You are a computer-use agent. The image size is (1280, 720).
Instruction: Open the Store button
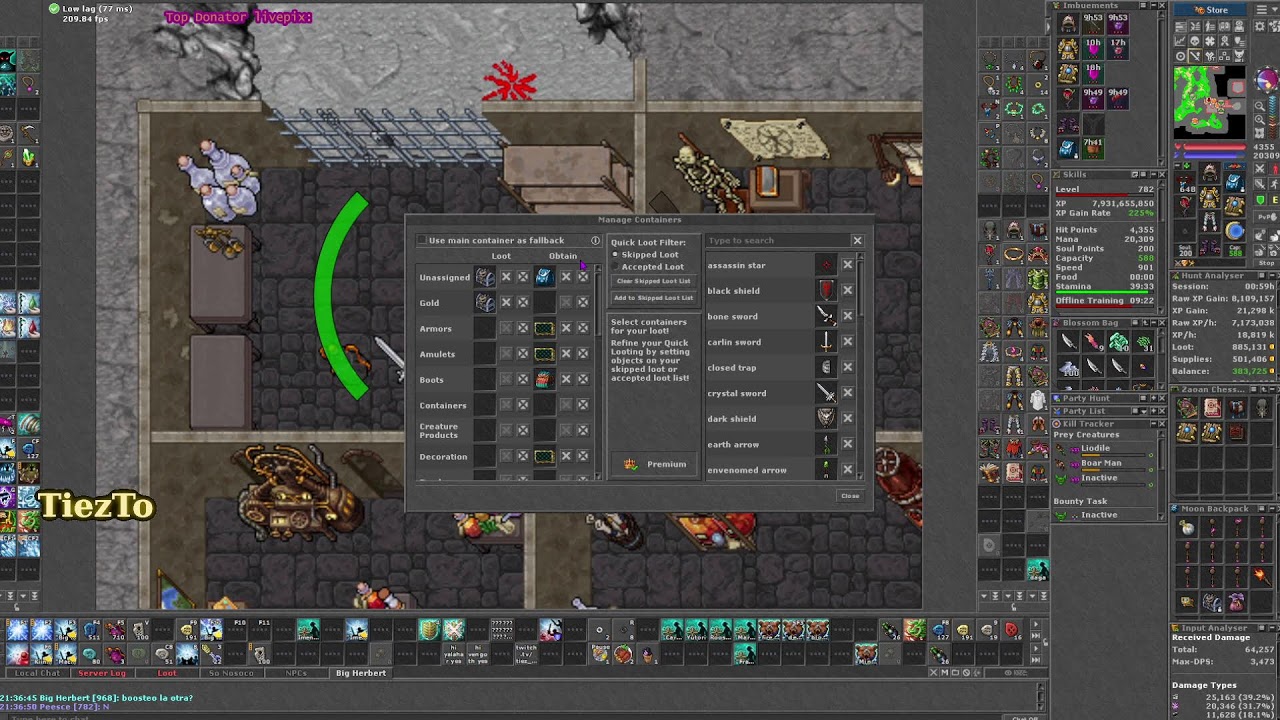click(1210, 10)
